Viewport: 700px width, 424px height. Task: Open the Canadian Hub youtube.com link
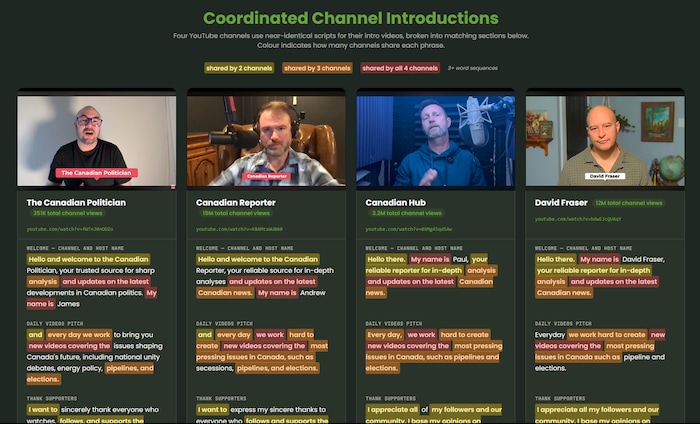coord(408,229)
